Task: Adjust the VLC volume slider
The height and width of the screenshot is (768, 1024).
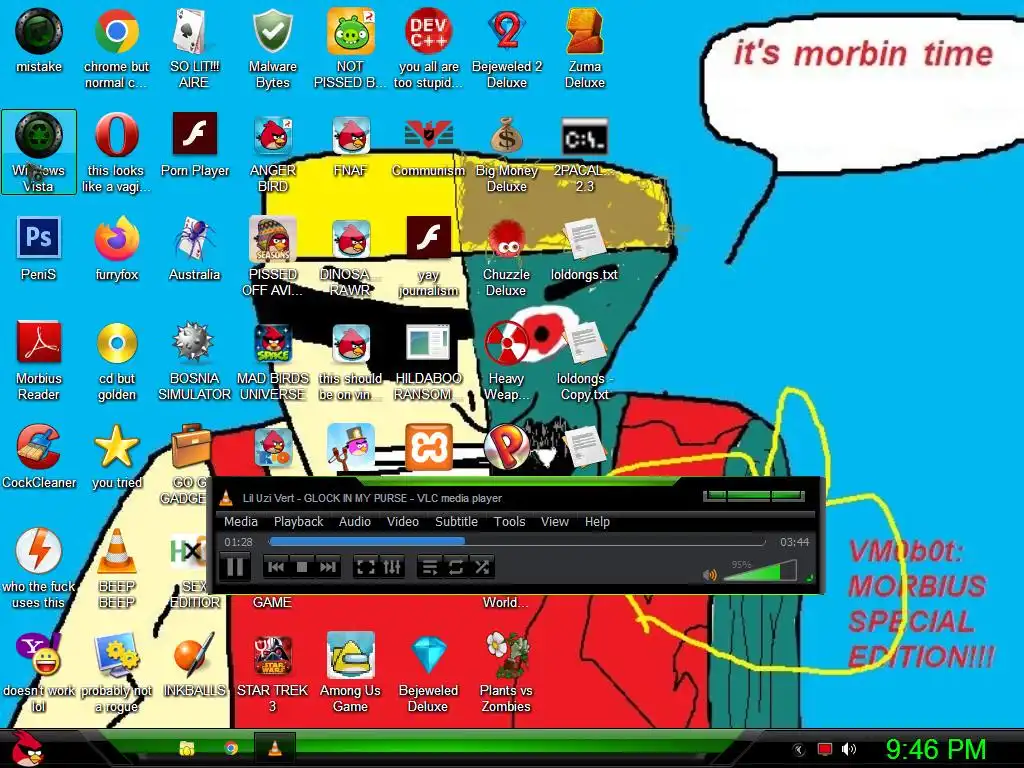Action: click(x=761, y=571)
